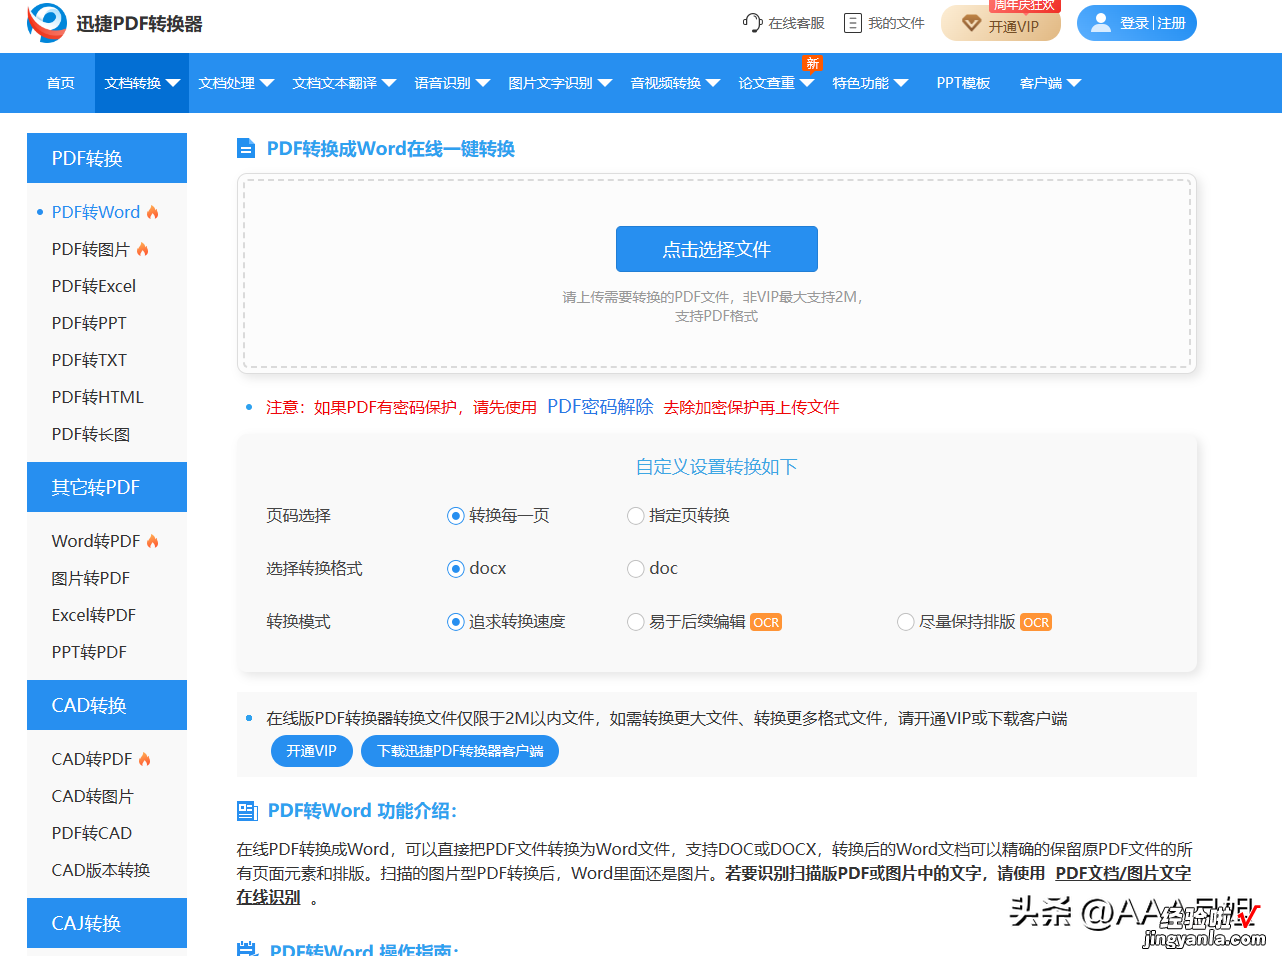Expand the 文档转换 dropdown menu
Screen dimensions: 1282x956
point(142,83)
